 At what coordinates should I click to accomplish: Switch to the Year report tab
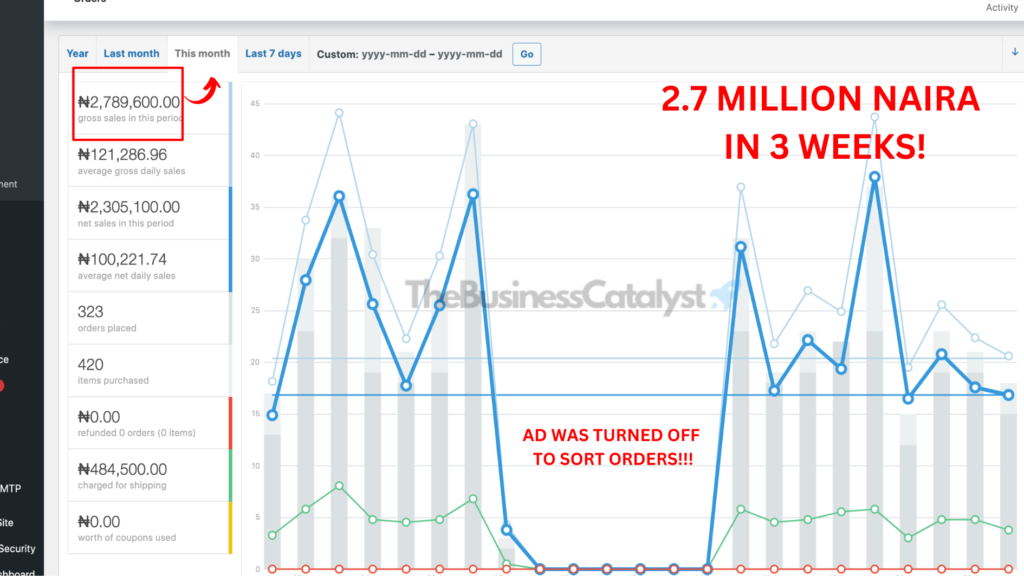coord(77,54)
